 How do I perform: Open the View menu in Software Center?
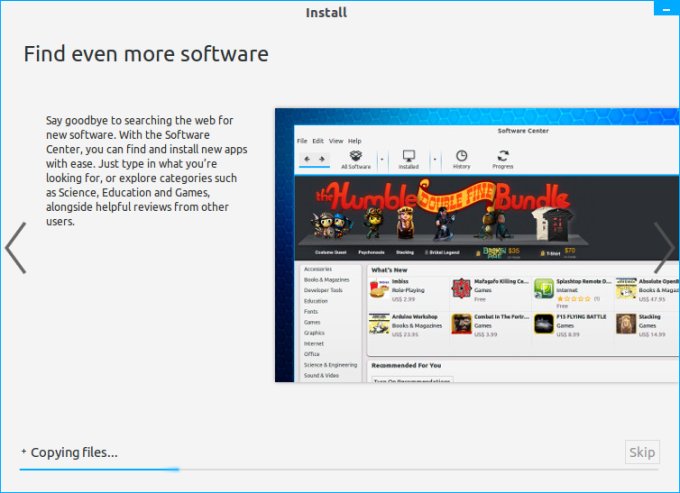click(336, 141)
